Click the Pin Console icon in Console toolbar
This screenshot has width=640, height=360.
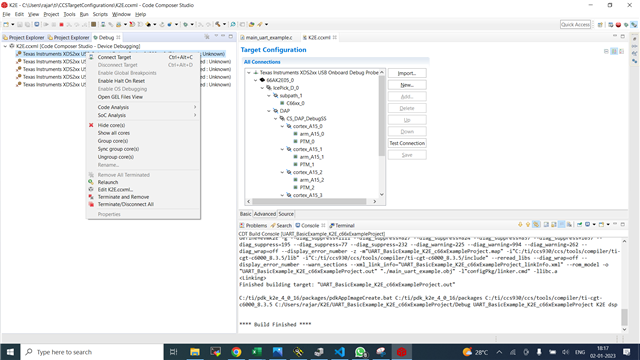580,224
